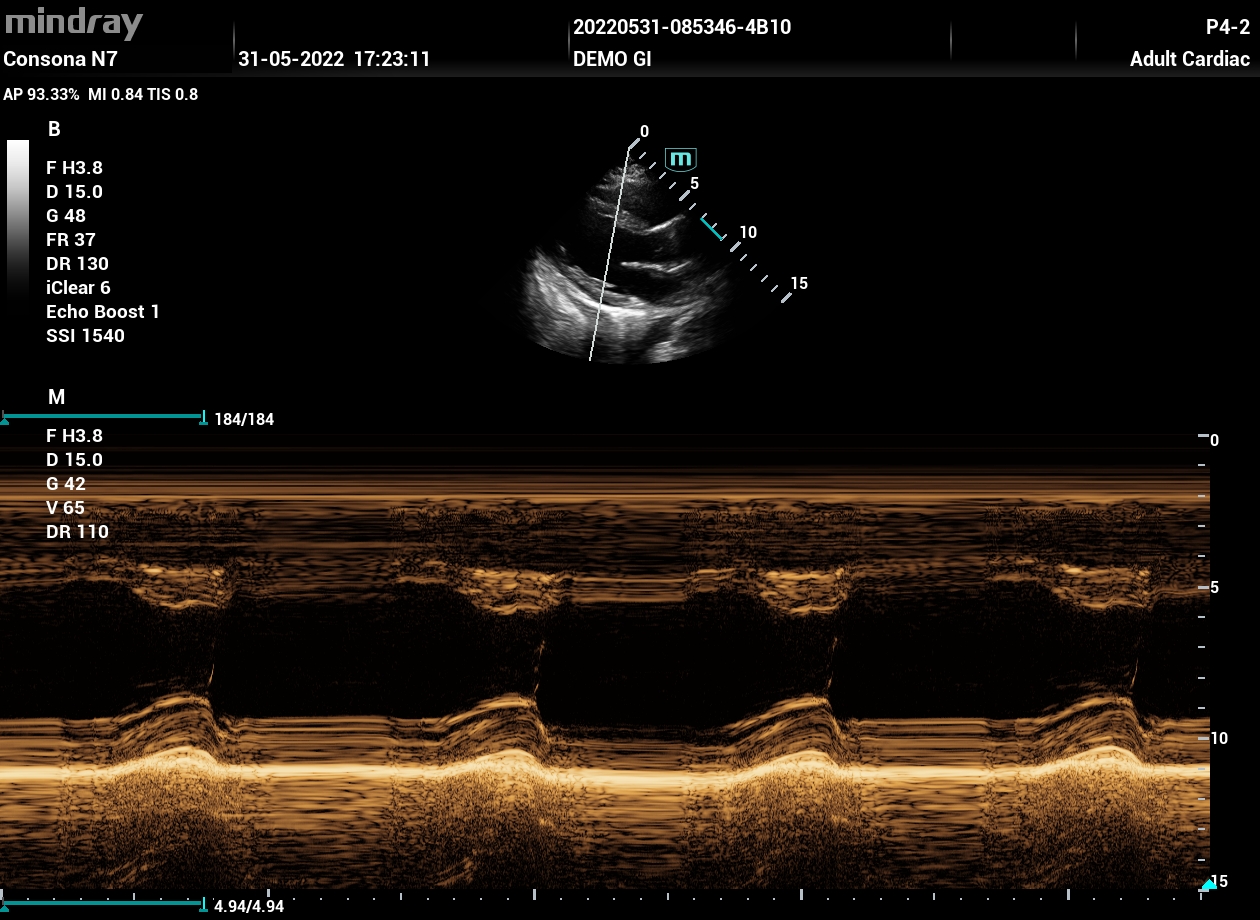Click the probe orientation marker icon
The width and height of the screenshot is (1260, 920).
coord(681,159)
